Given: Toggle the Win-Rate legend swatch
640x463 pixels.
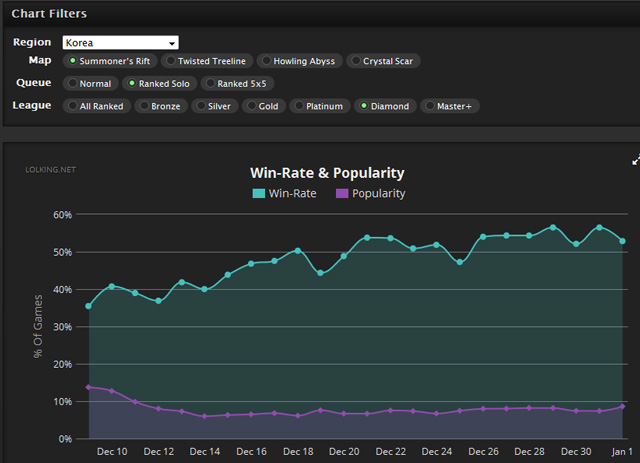Looking at the screenshot, I should pos(259,194).
